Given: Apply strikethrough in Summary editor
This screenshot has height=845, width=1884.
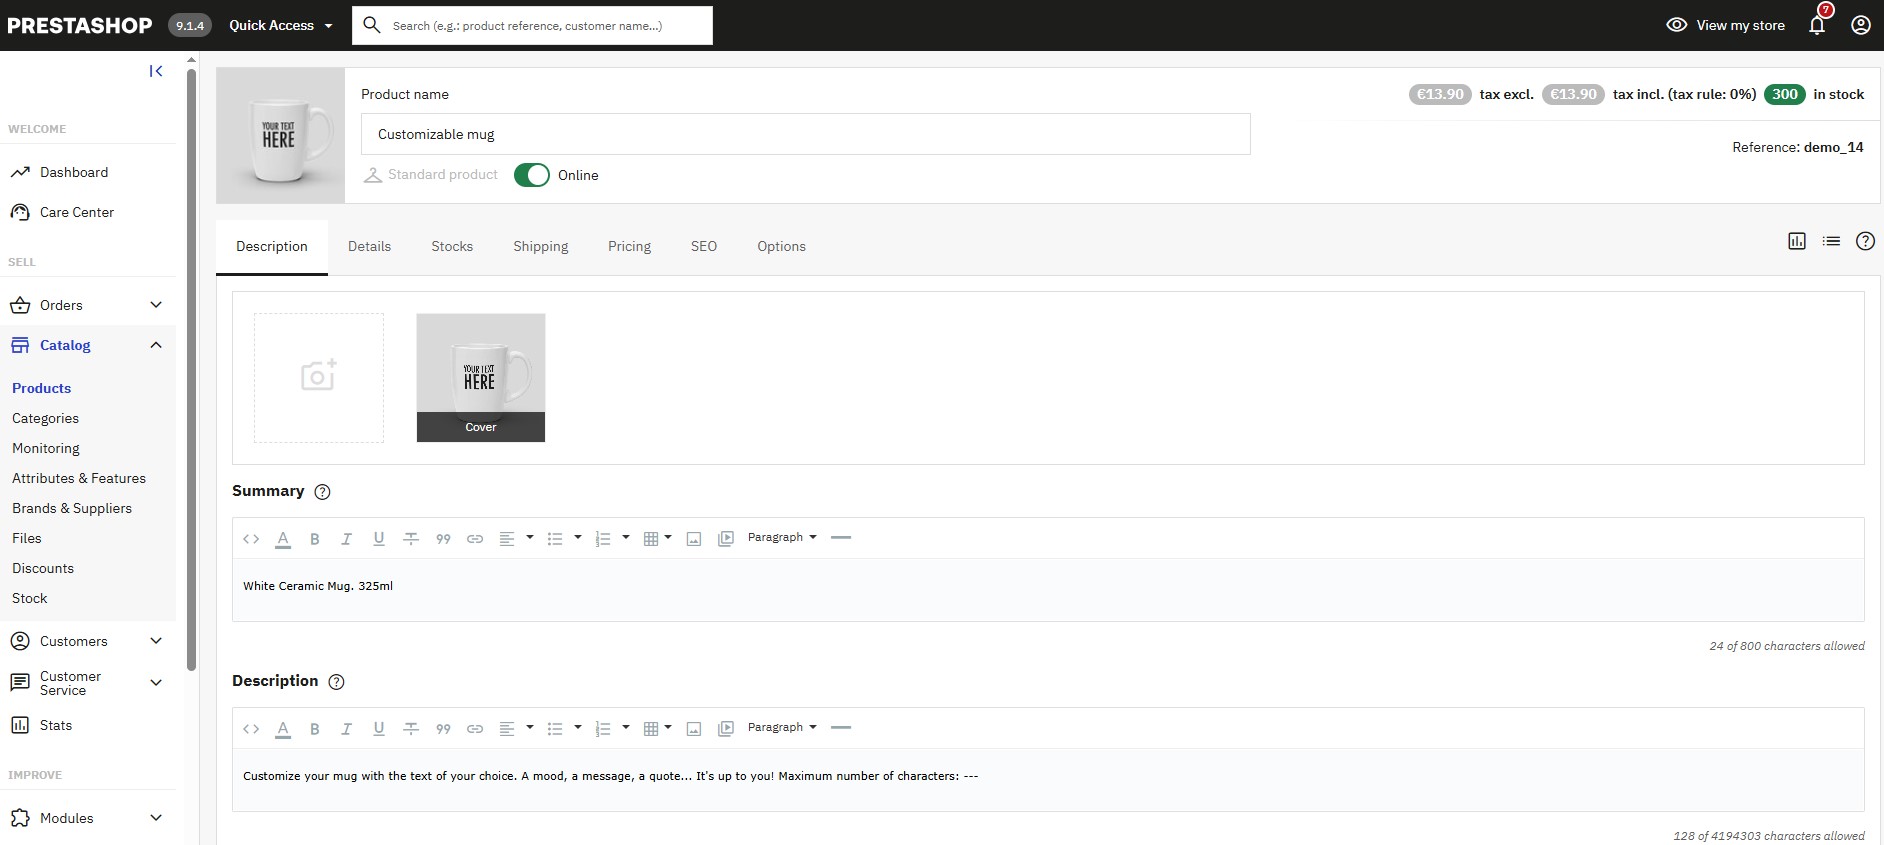Looking at the screenshot, I should click(x=411, y=539).
